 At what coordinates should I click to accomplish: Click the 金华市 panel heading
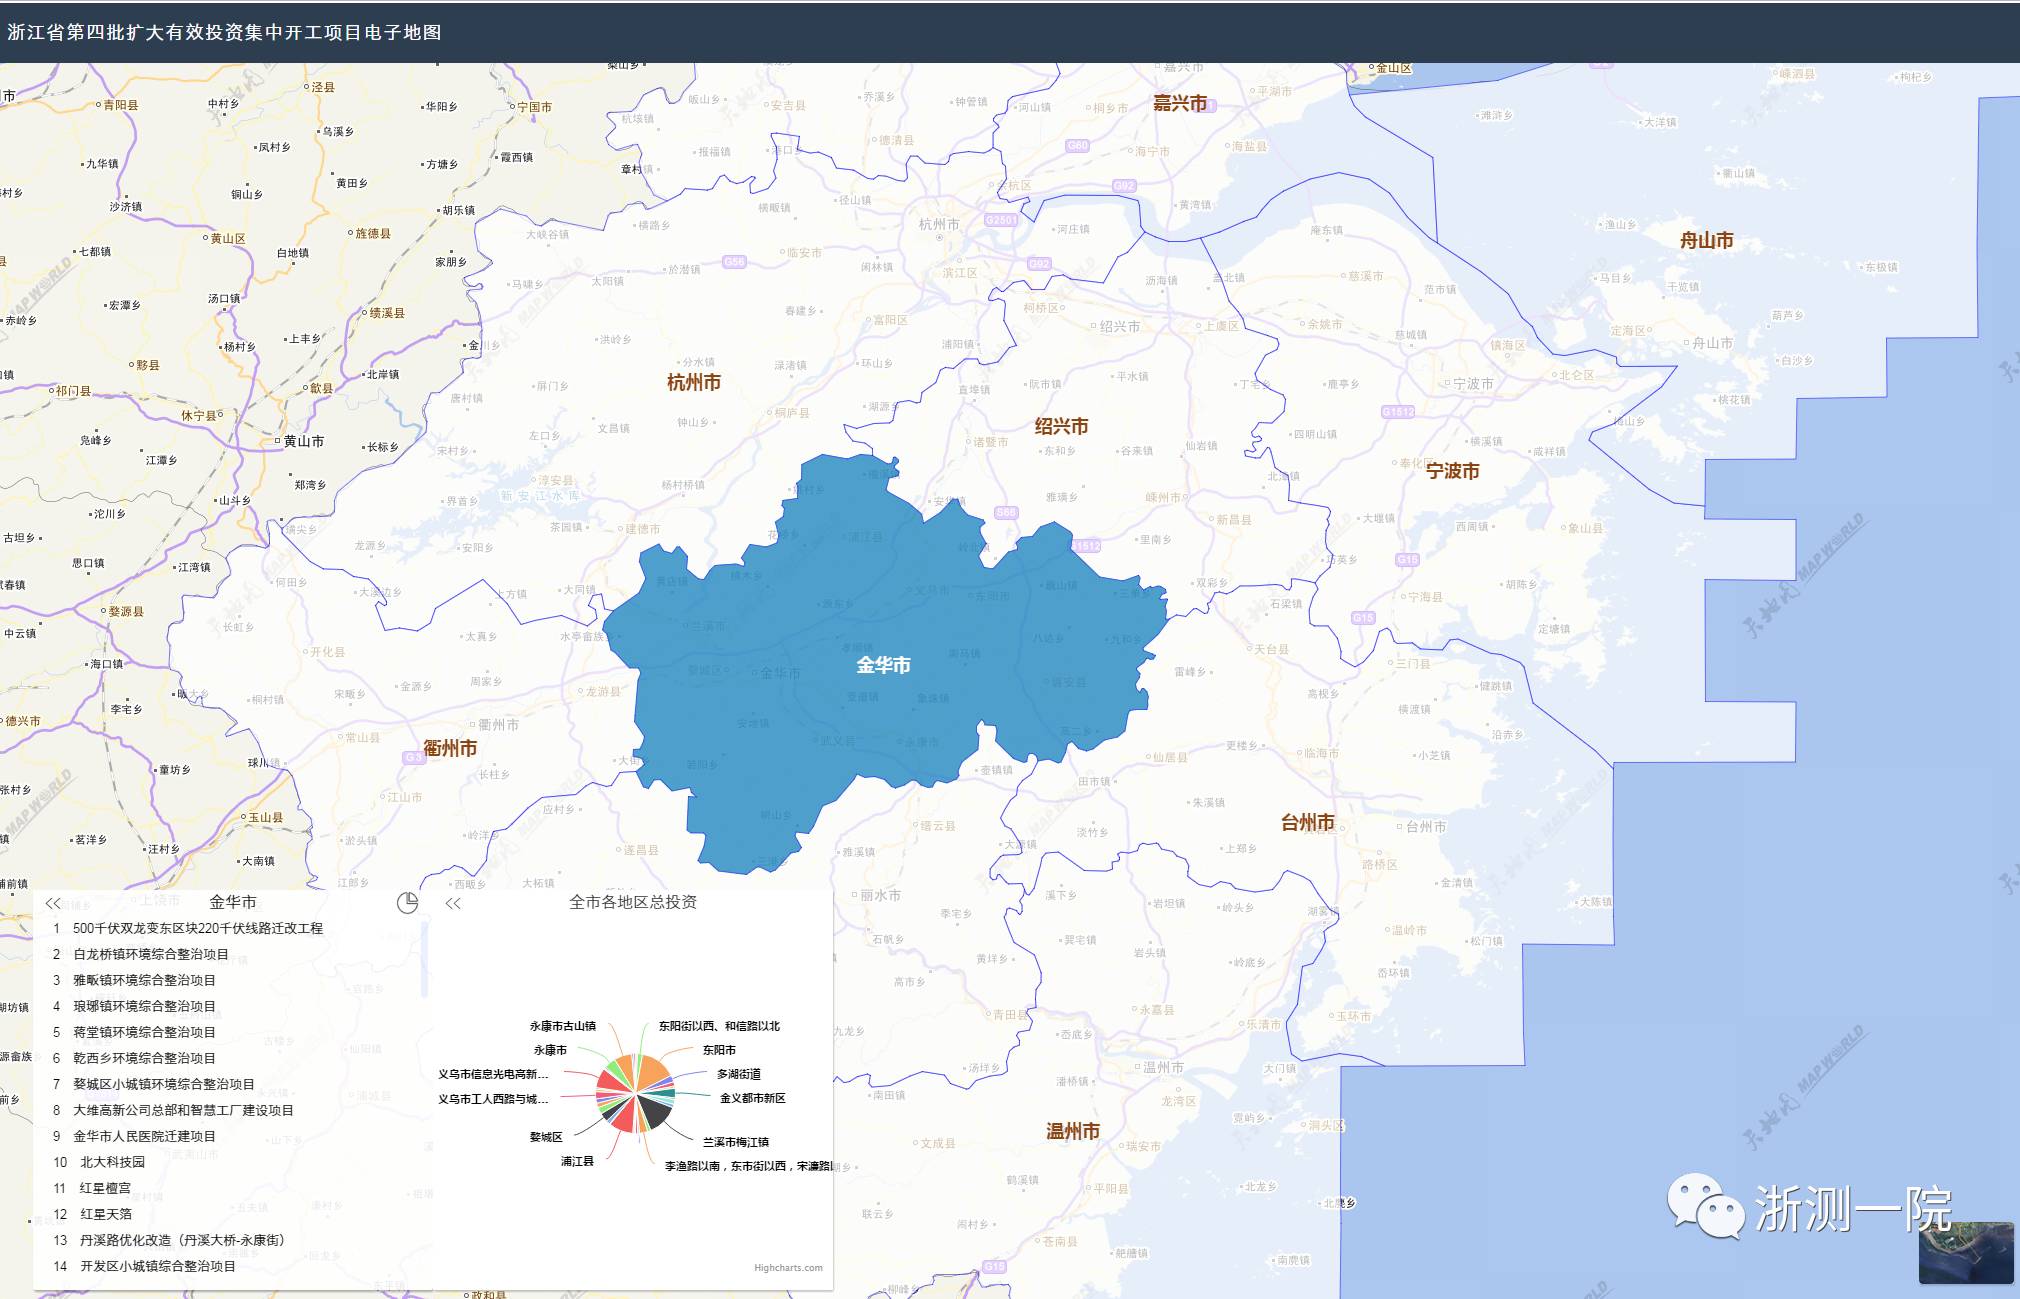[x=233, y=902]
